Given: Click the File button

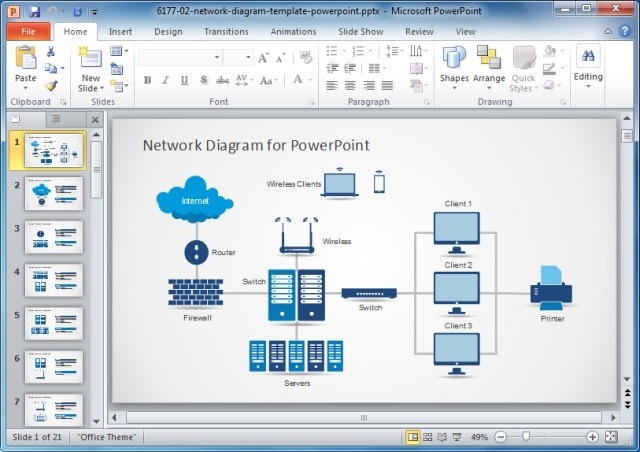Looking at the screenshot, I should click(x=27, y=31).
